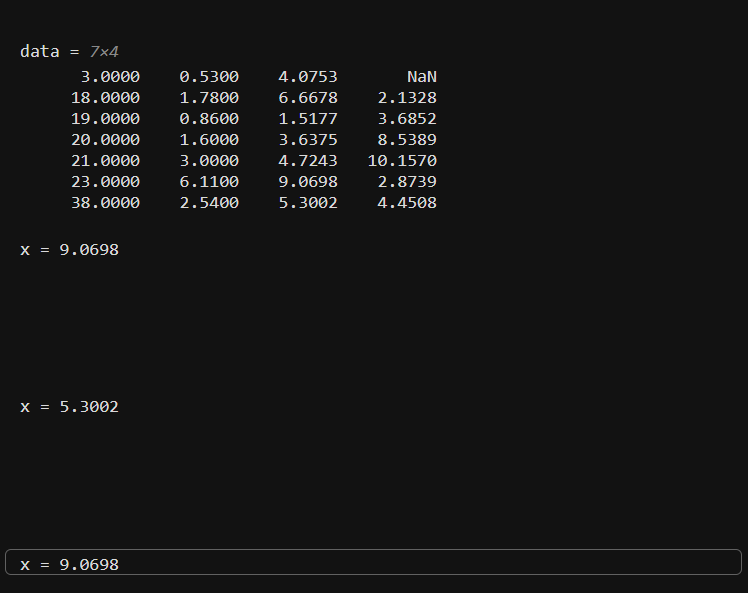Screen dimensions: 748x593
Task: Click the value 21.0000
Action: 105,160
